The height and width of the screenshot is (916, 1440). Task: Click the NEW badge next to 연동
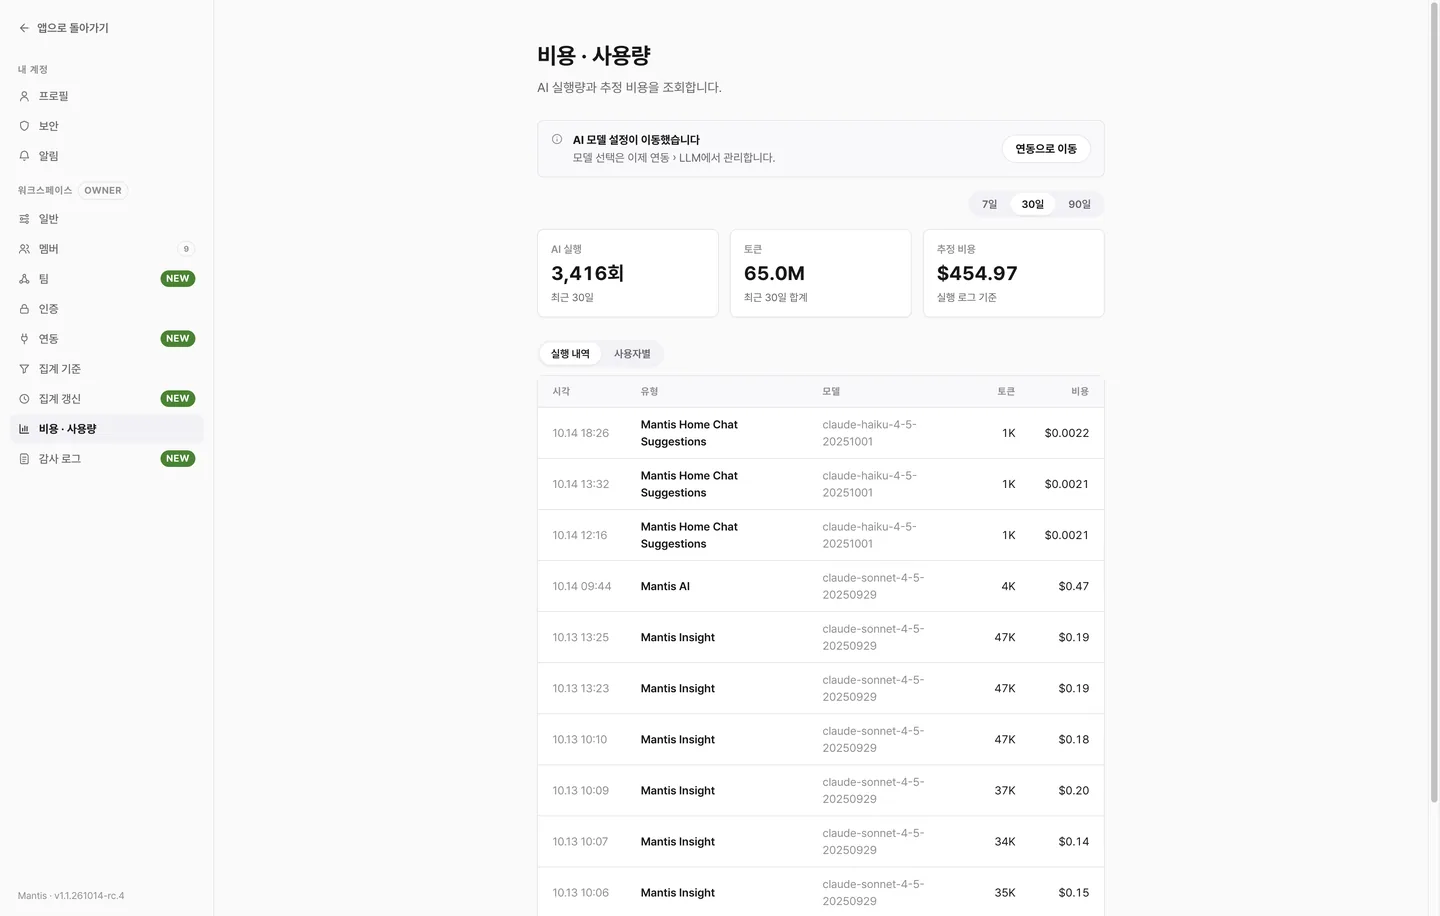pos(178,339)
